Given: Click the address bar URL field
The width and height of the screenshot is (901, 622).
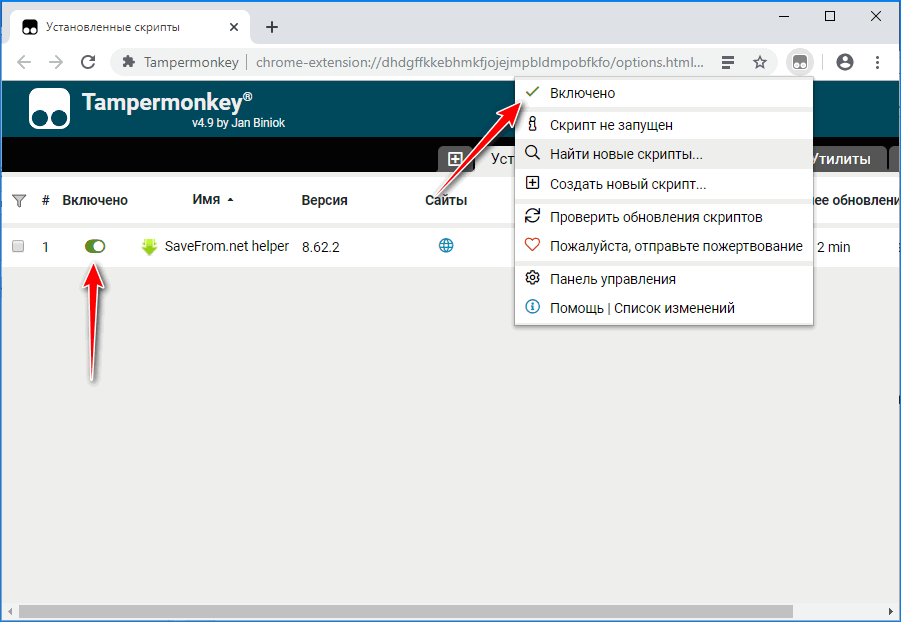Looking at the screenshot, I should (x=479, y=62).
